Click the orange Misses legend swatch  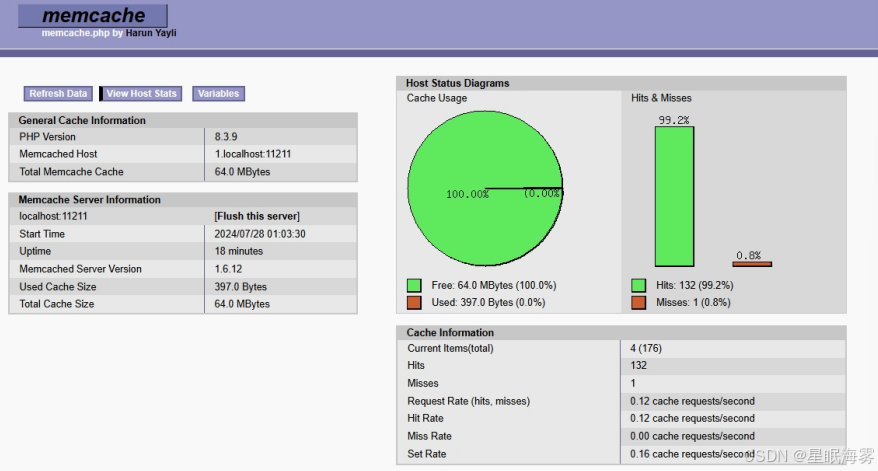[638, 303]
